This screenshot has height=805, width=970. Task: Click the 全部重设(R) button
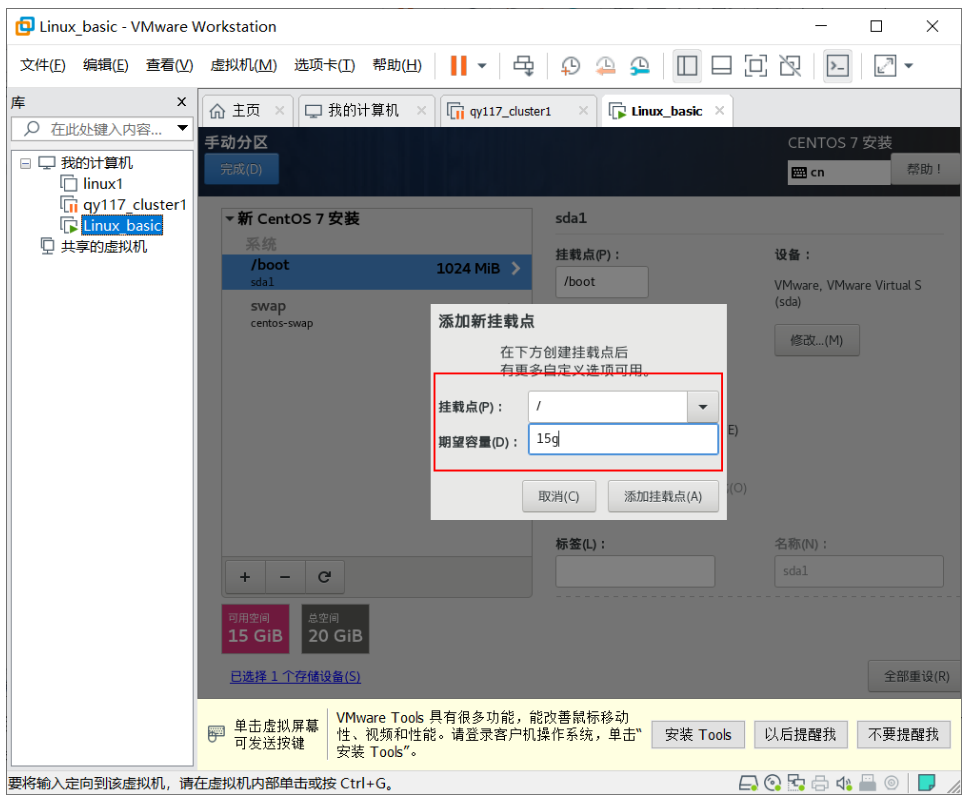(915, 676)
